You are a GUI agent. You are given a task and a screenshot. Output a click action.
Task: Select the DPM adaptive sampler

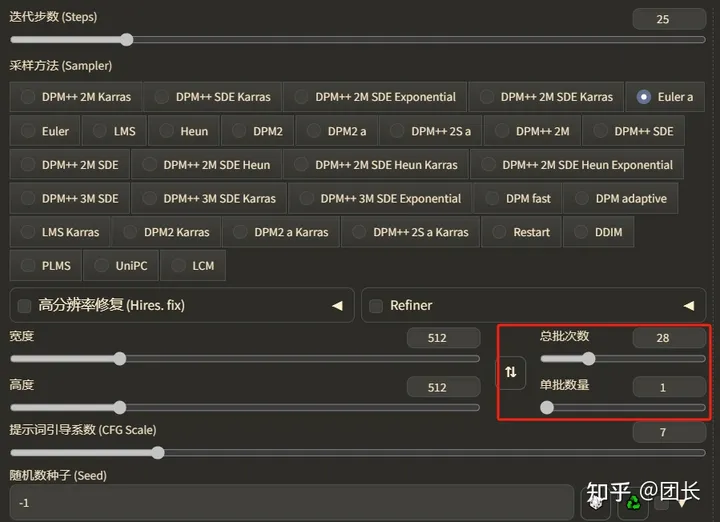tap(621, 198)
